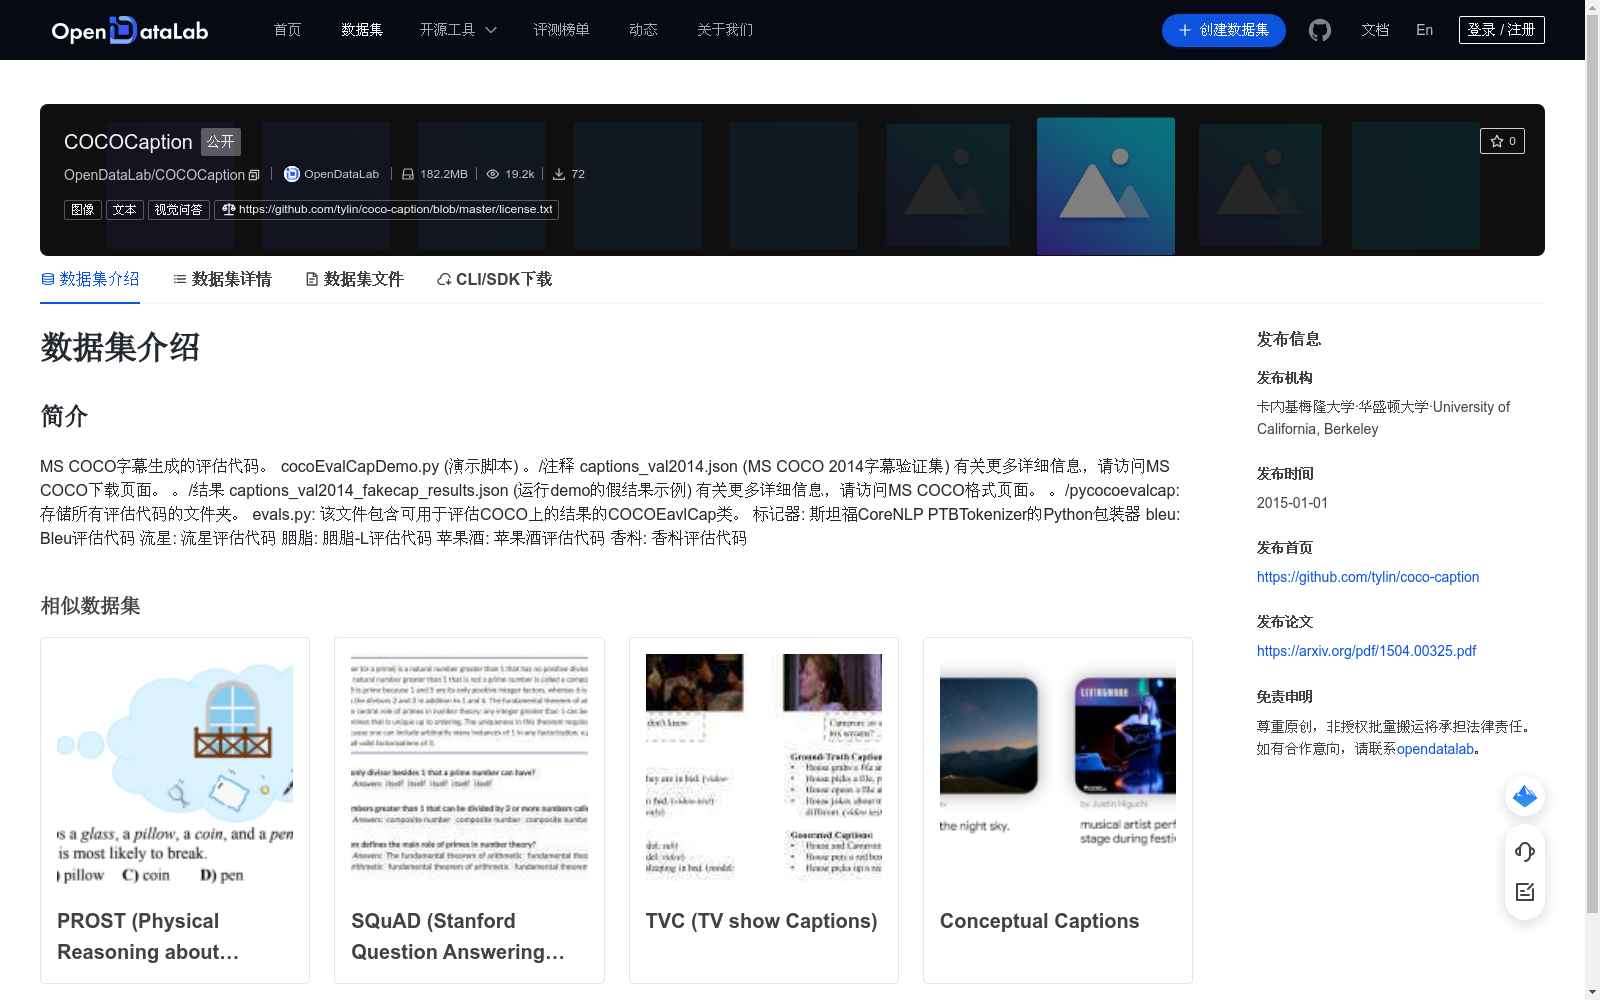The image size is (1600, 1000).
Task: Open the github.com/tylin/coco-caption homepage link
Action: click(1368, 577)
